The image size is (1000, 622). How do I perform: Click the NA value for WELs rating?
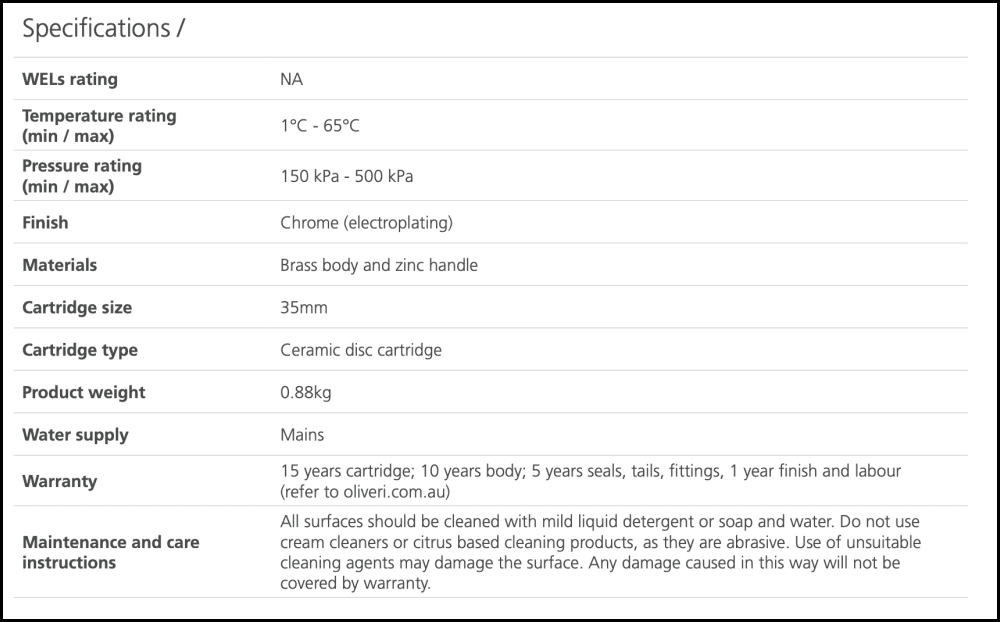pyautogui.click(x=291, y=79)
